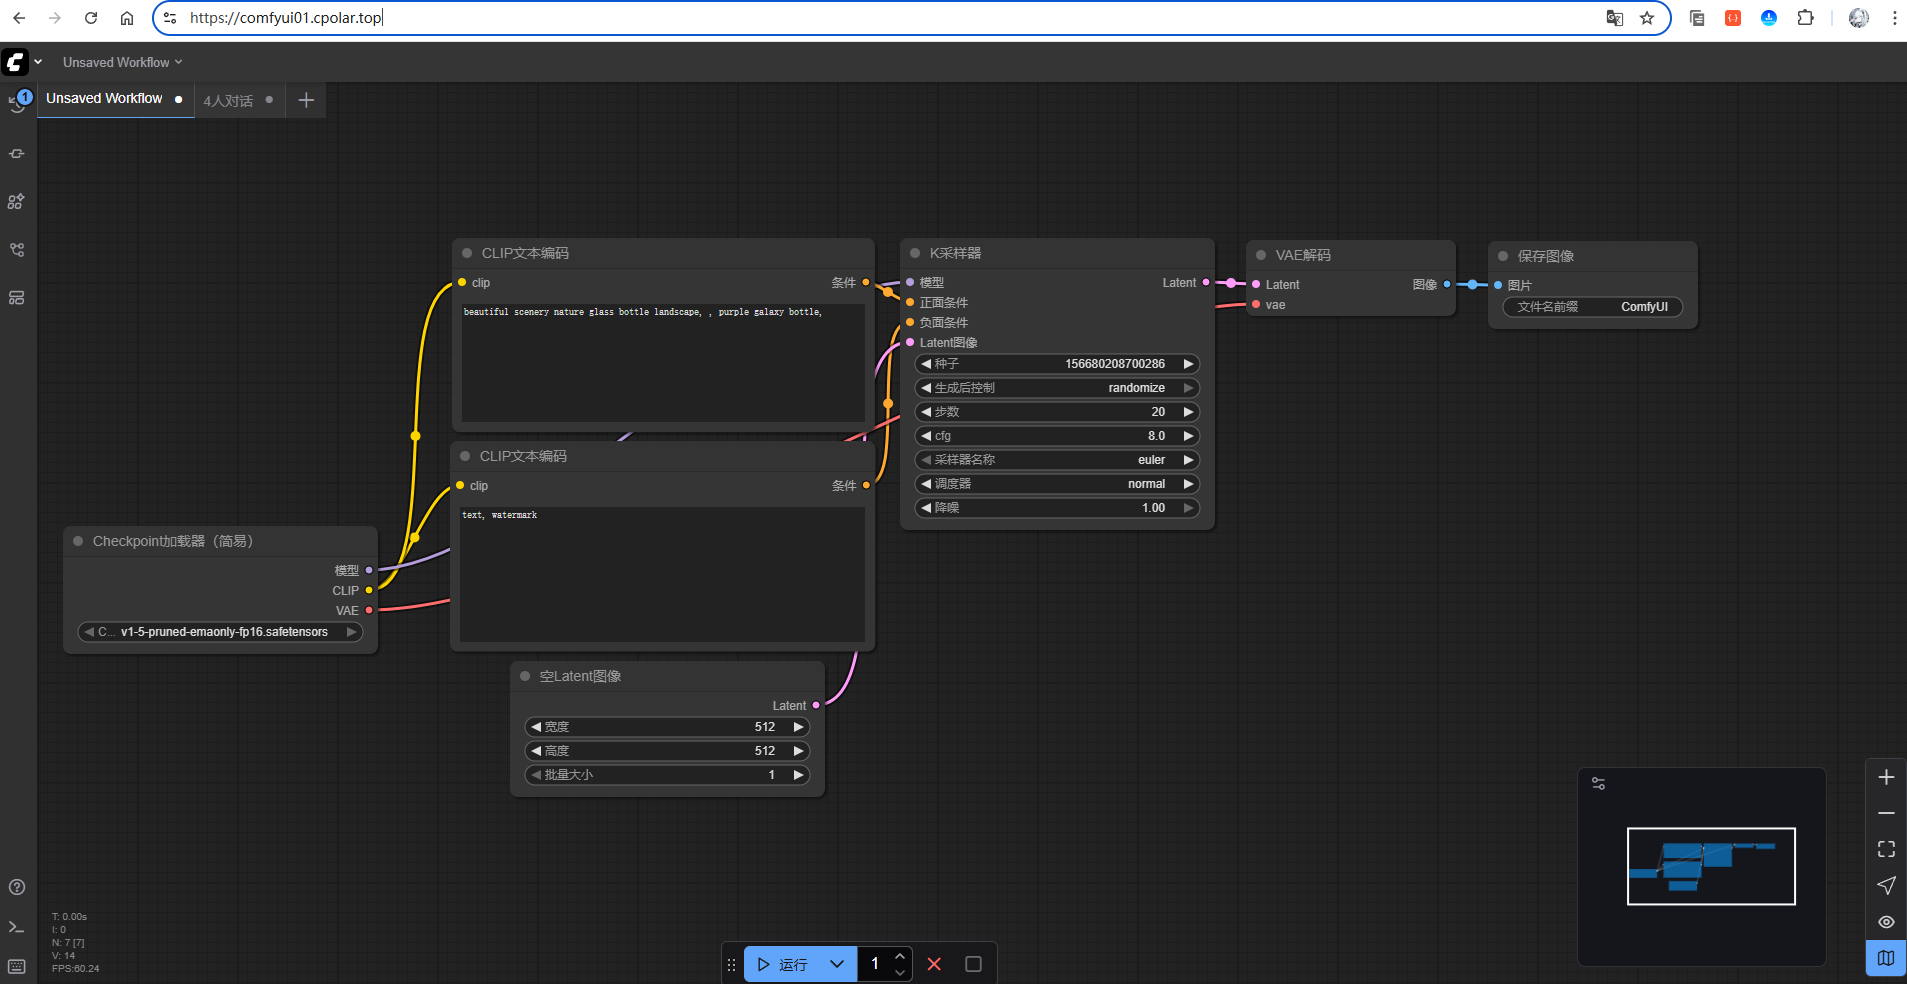Image resolution: width=1907 pixels, height=984 pixels.
Task: Open the templates sidebar icon
Action: pyautogui.click(x=17, y=298)
